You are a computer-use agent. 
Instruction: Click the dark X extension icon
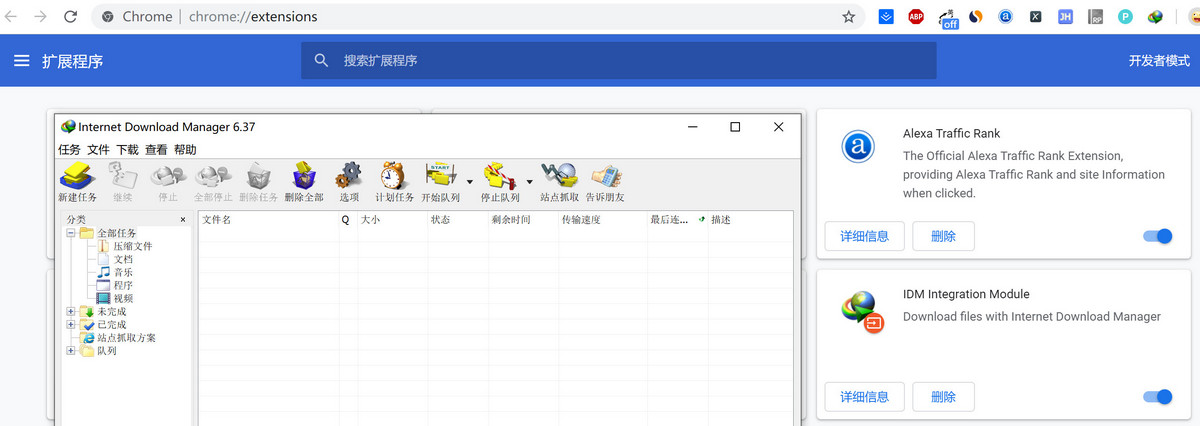pyautogui.click(x=1036, y=17)
